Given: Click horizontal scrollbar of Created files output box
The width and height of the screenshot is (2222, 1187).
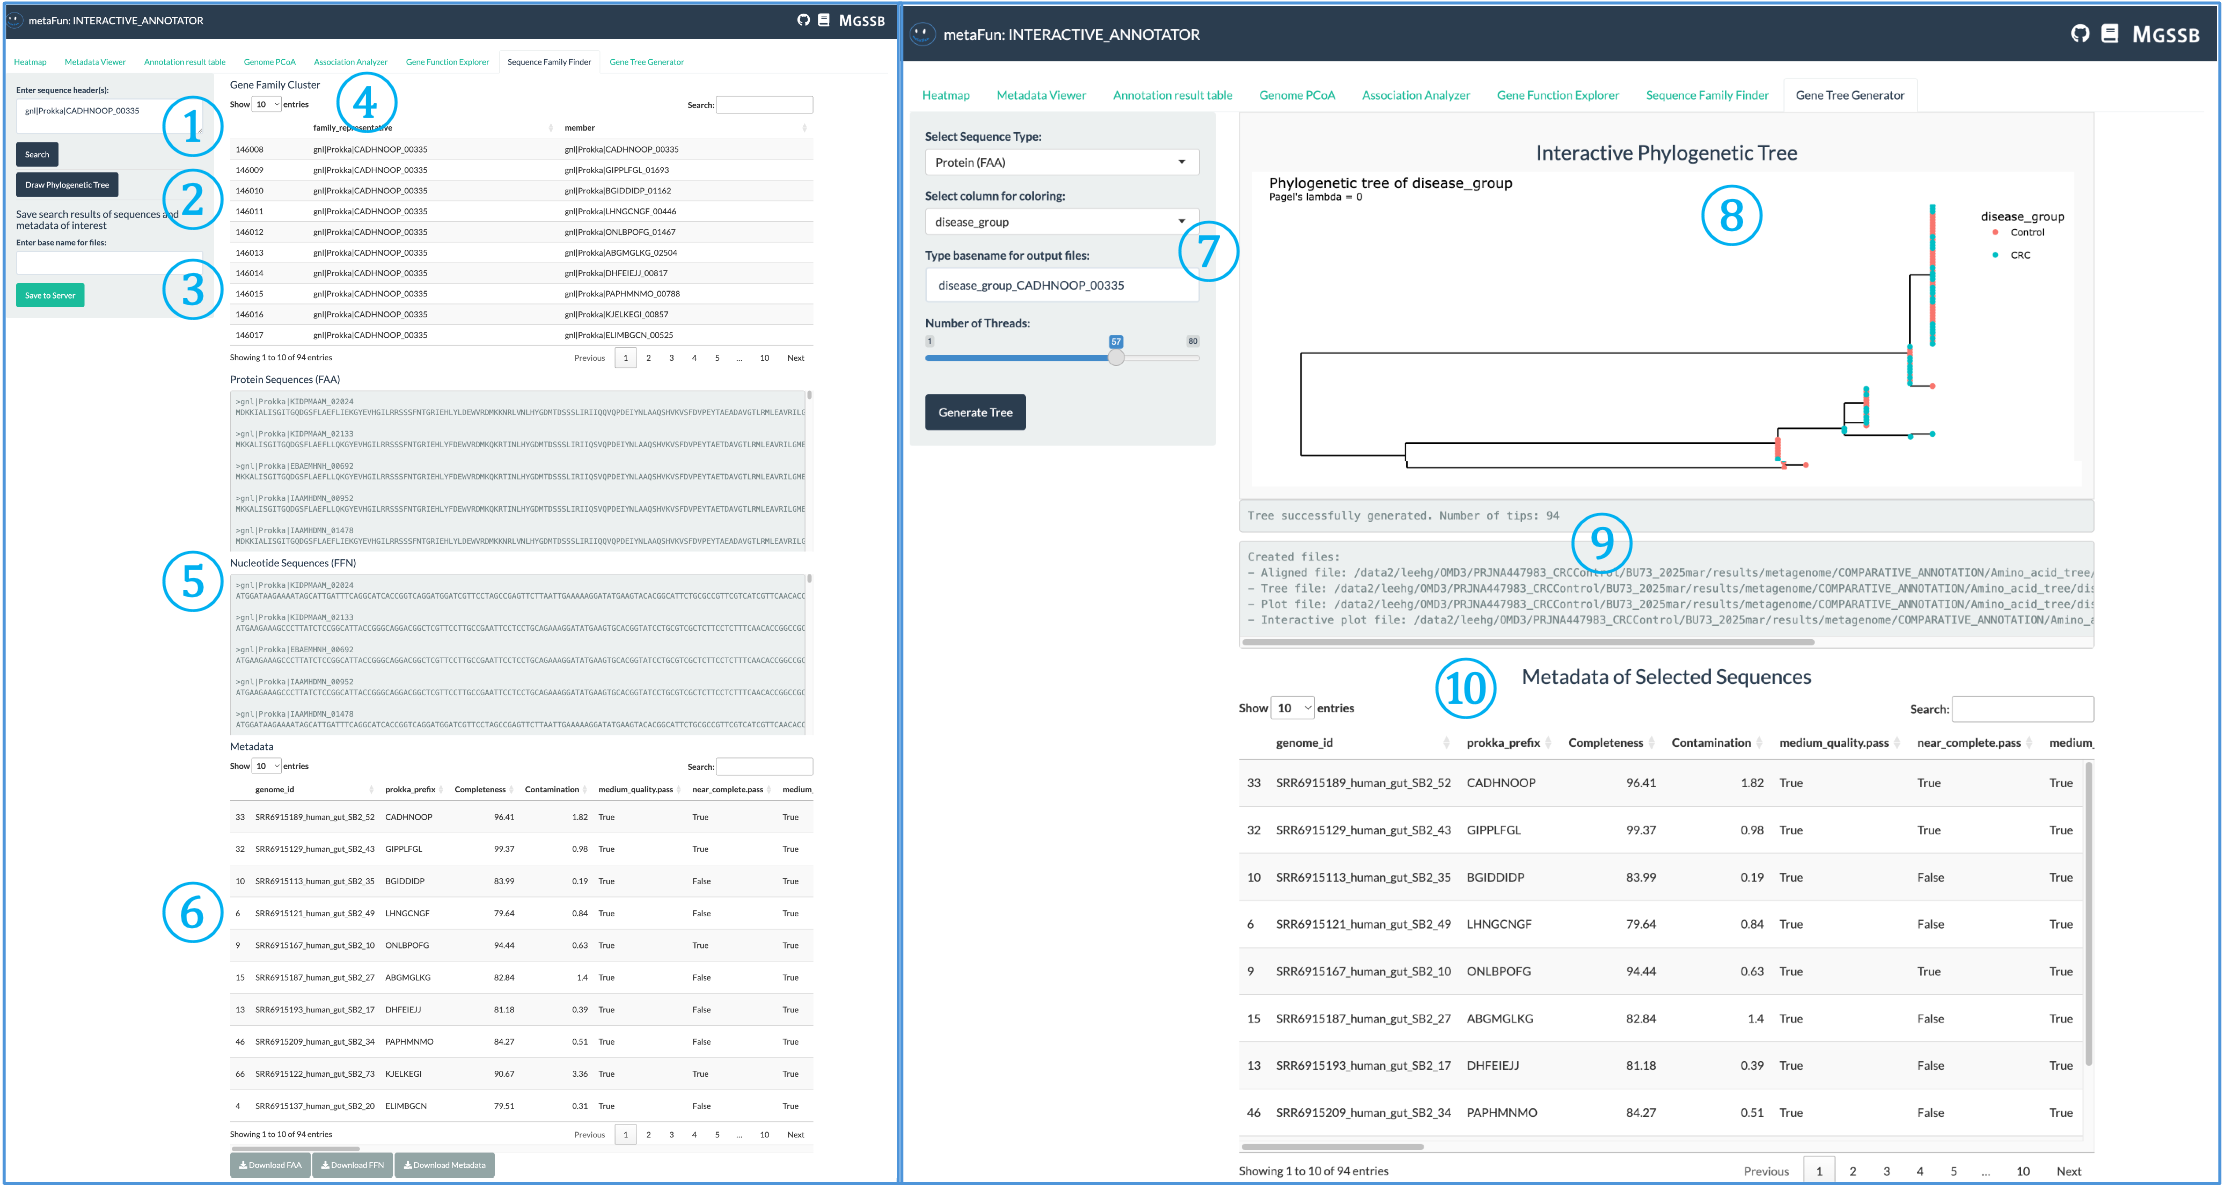Looking at the screenshot, I should 1527,642.
